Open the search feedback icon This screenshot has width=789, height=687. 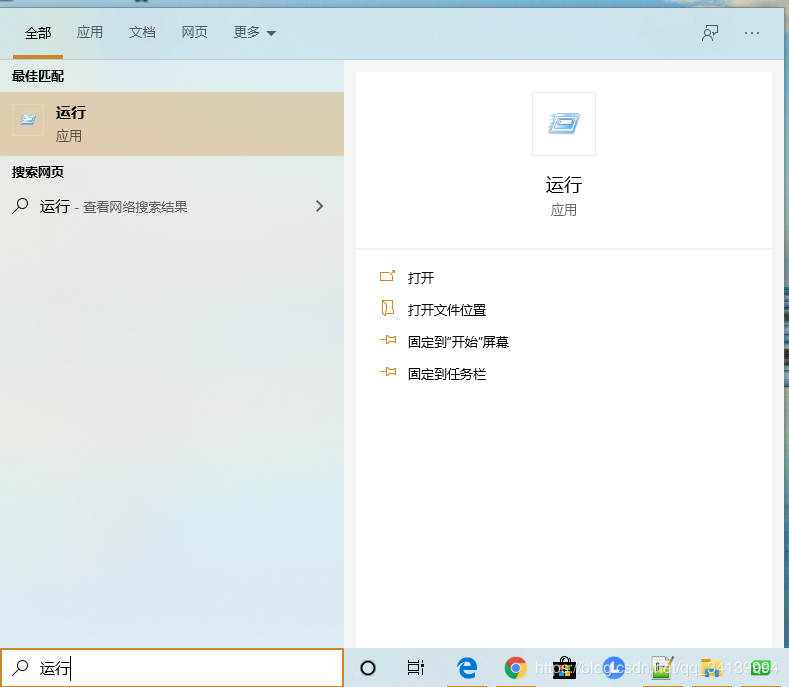point(710,33)
